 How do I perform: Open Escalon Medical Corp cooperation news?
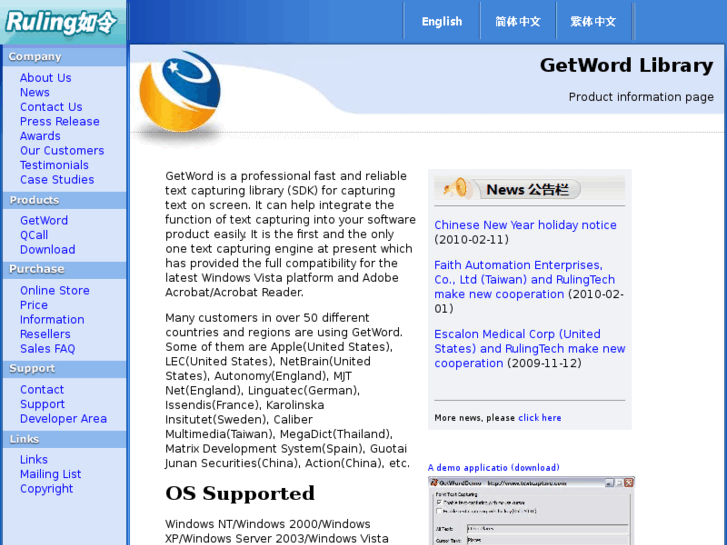pyautogui.click(x=529, y=348)
